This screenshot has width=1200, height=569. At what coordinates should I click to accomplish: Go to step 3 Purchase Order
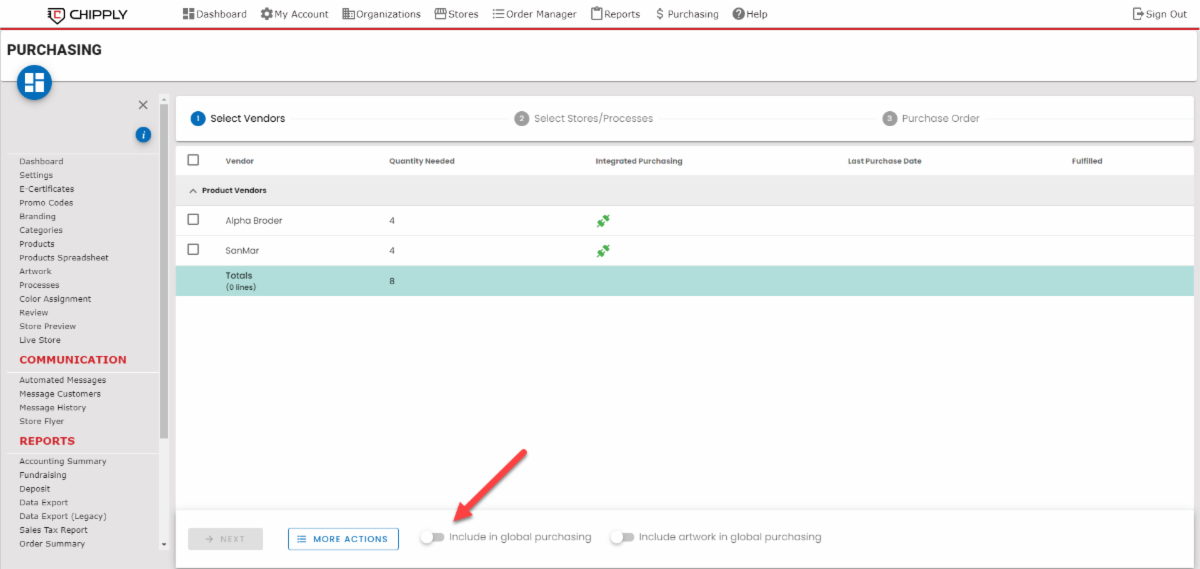point(931,118)
